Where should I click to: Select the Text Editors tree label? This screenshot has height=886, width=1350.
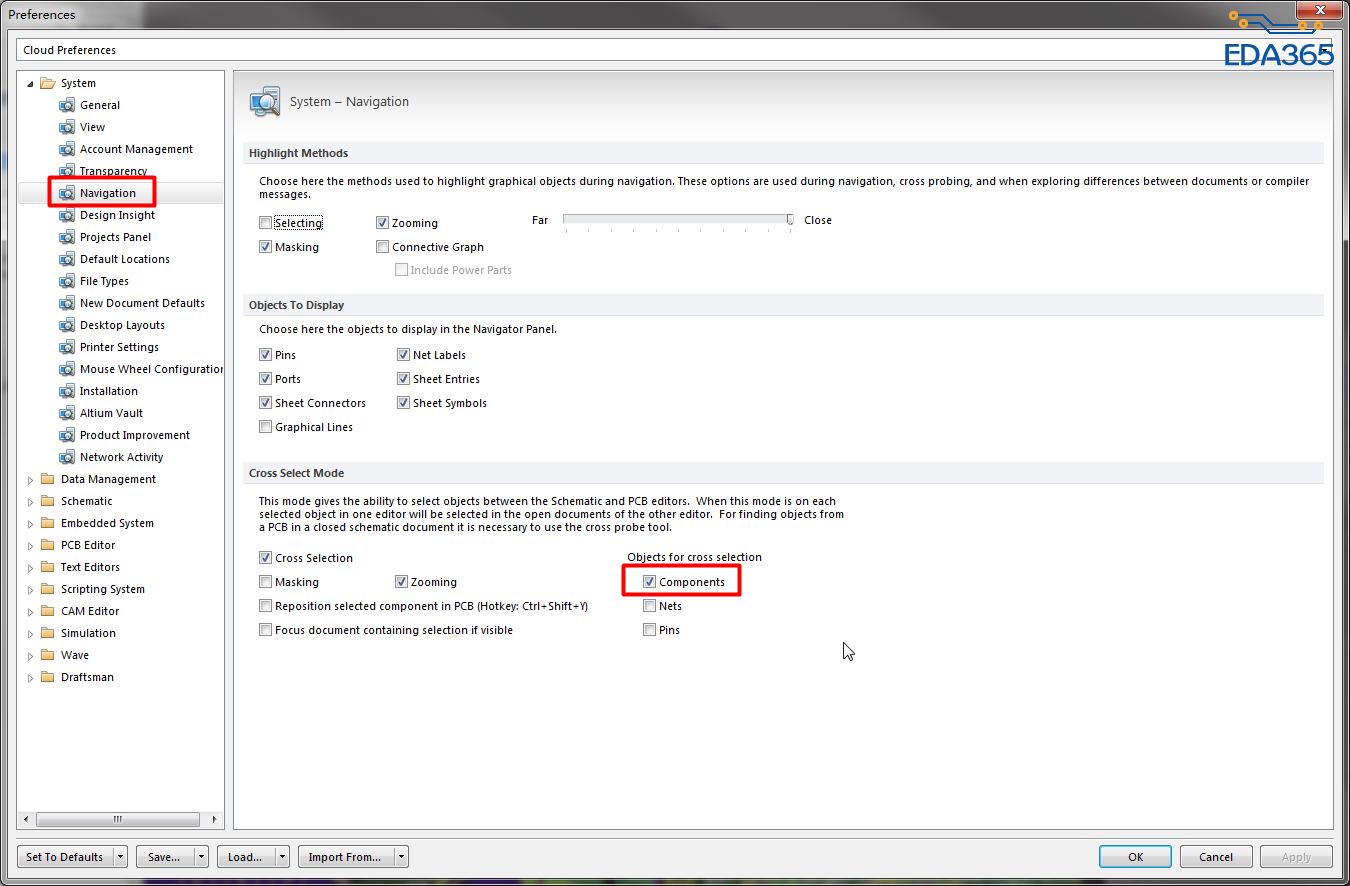90,567
